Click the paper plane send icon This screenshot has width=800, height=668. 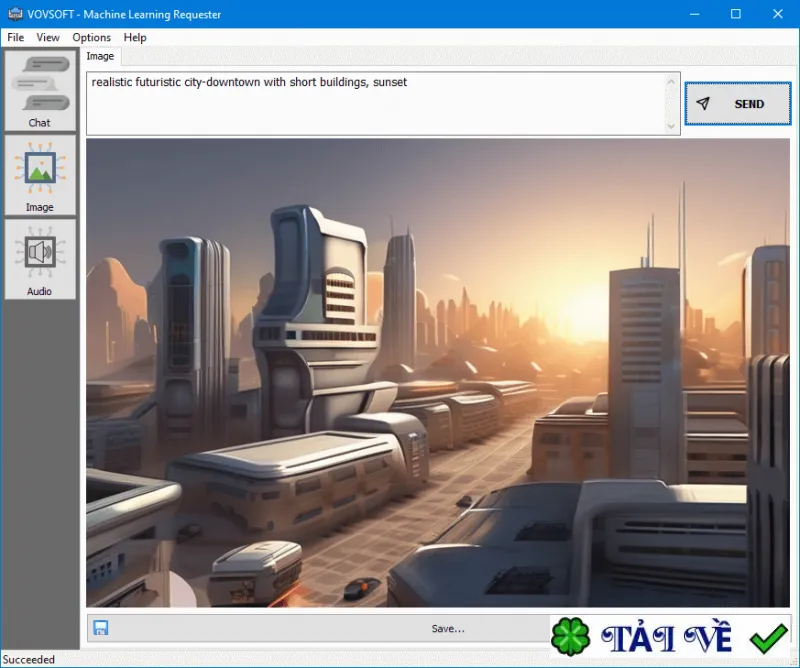click(703, 104)
